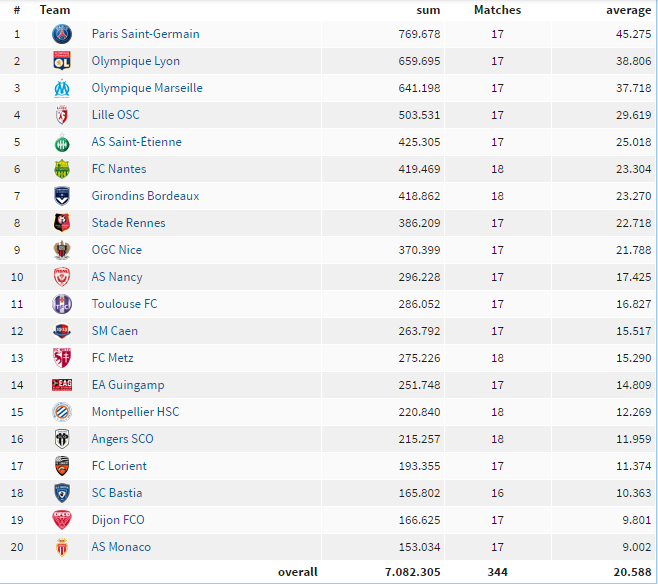
Task: Sort table by the sum column header
Action: 428,10
